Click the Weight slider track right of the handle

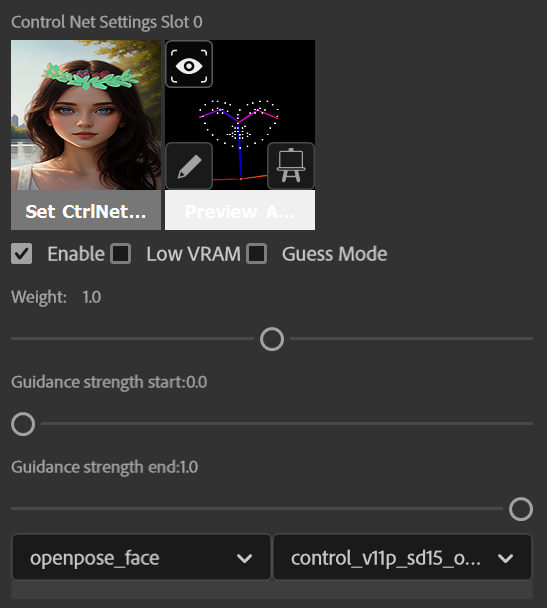(x=411, y=339)
